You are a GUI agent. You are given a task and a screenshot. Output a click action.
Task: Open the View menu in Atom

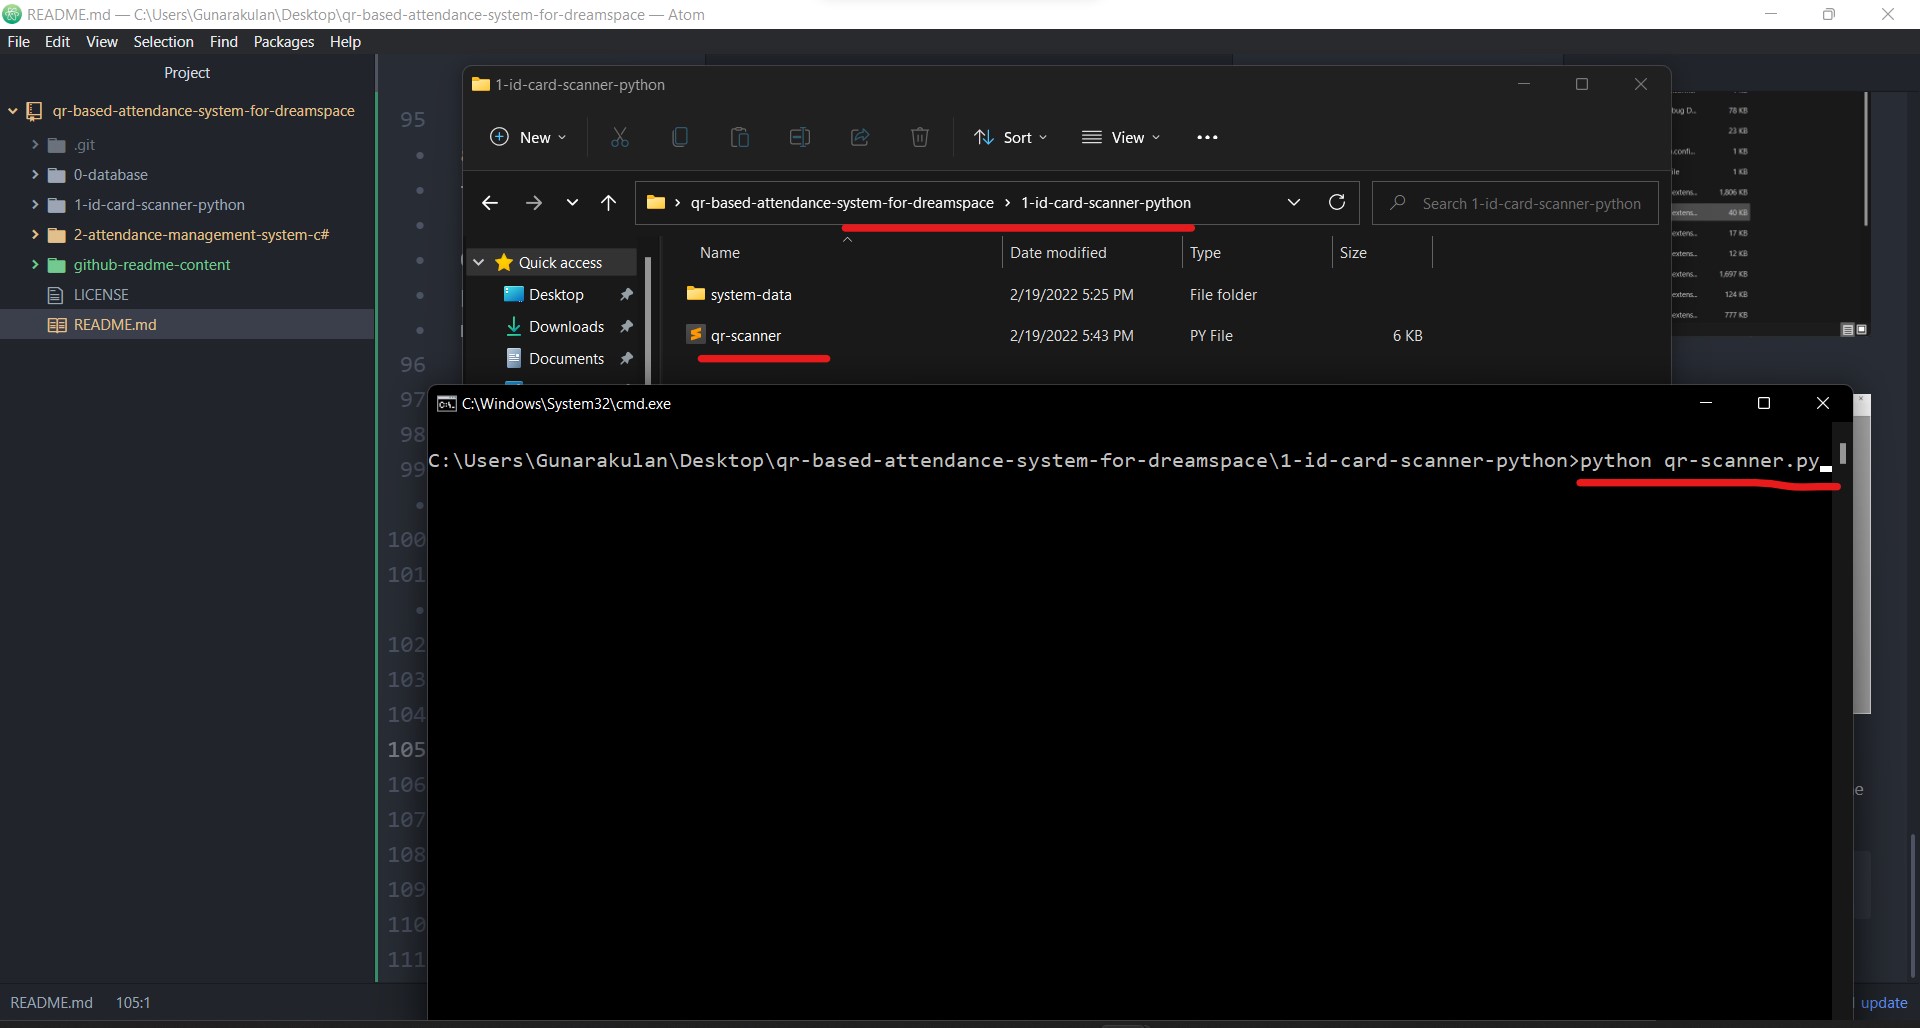pos(101,42)
